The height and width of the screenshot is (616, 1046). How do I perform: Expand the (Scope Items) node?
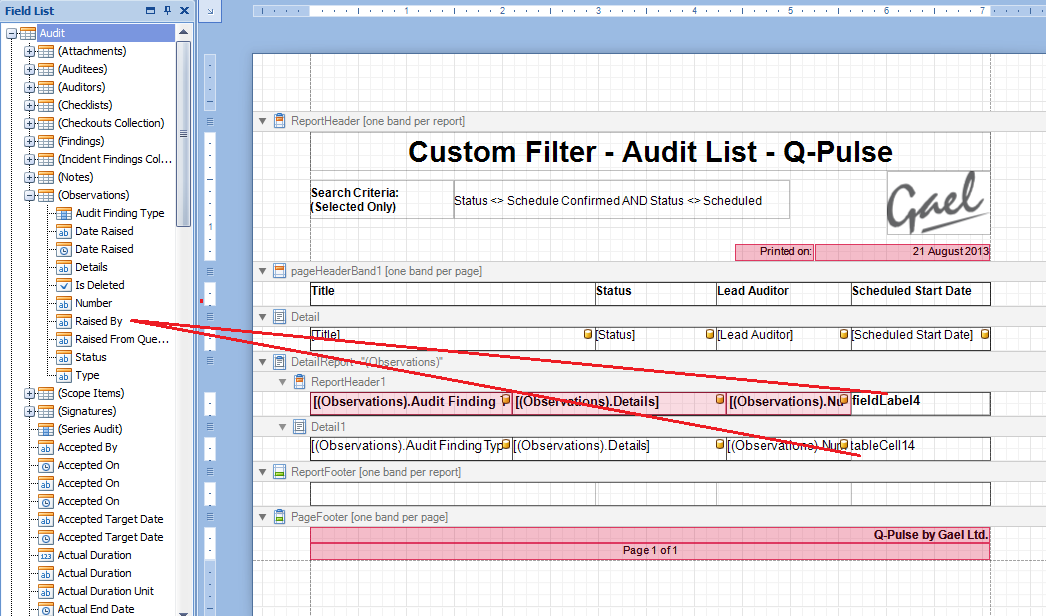coord(29,394)
